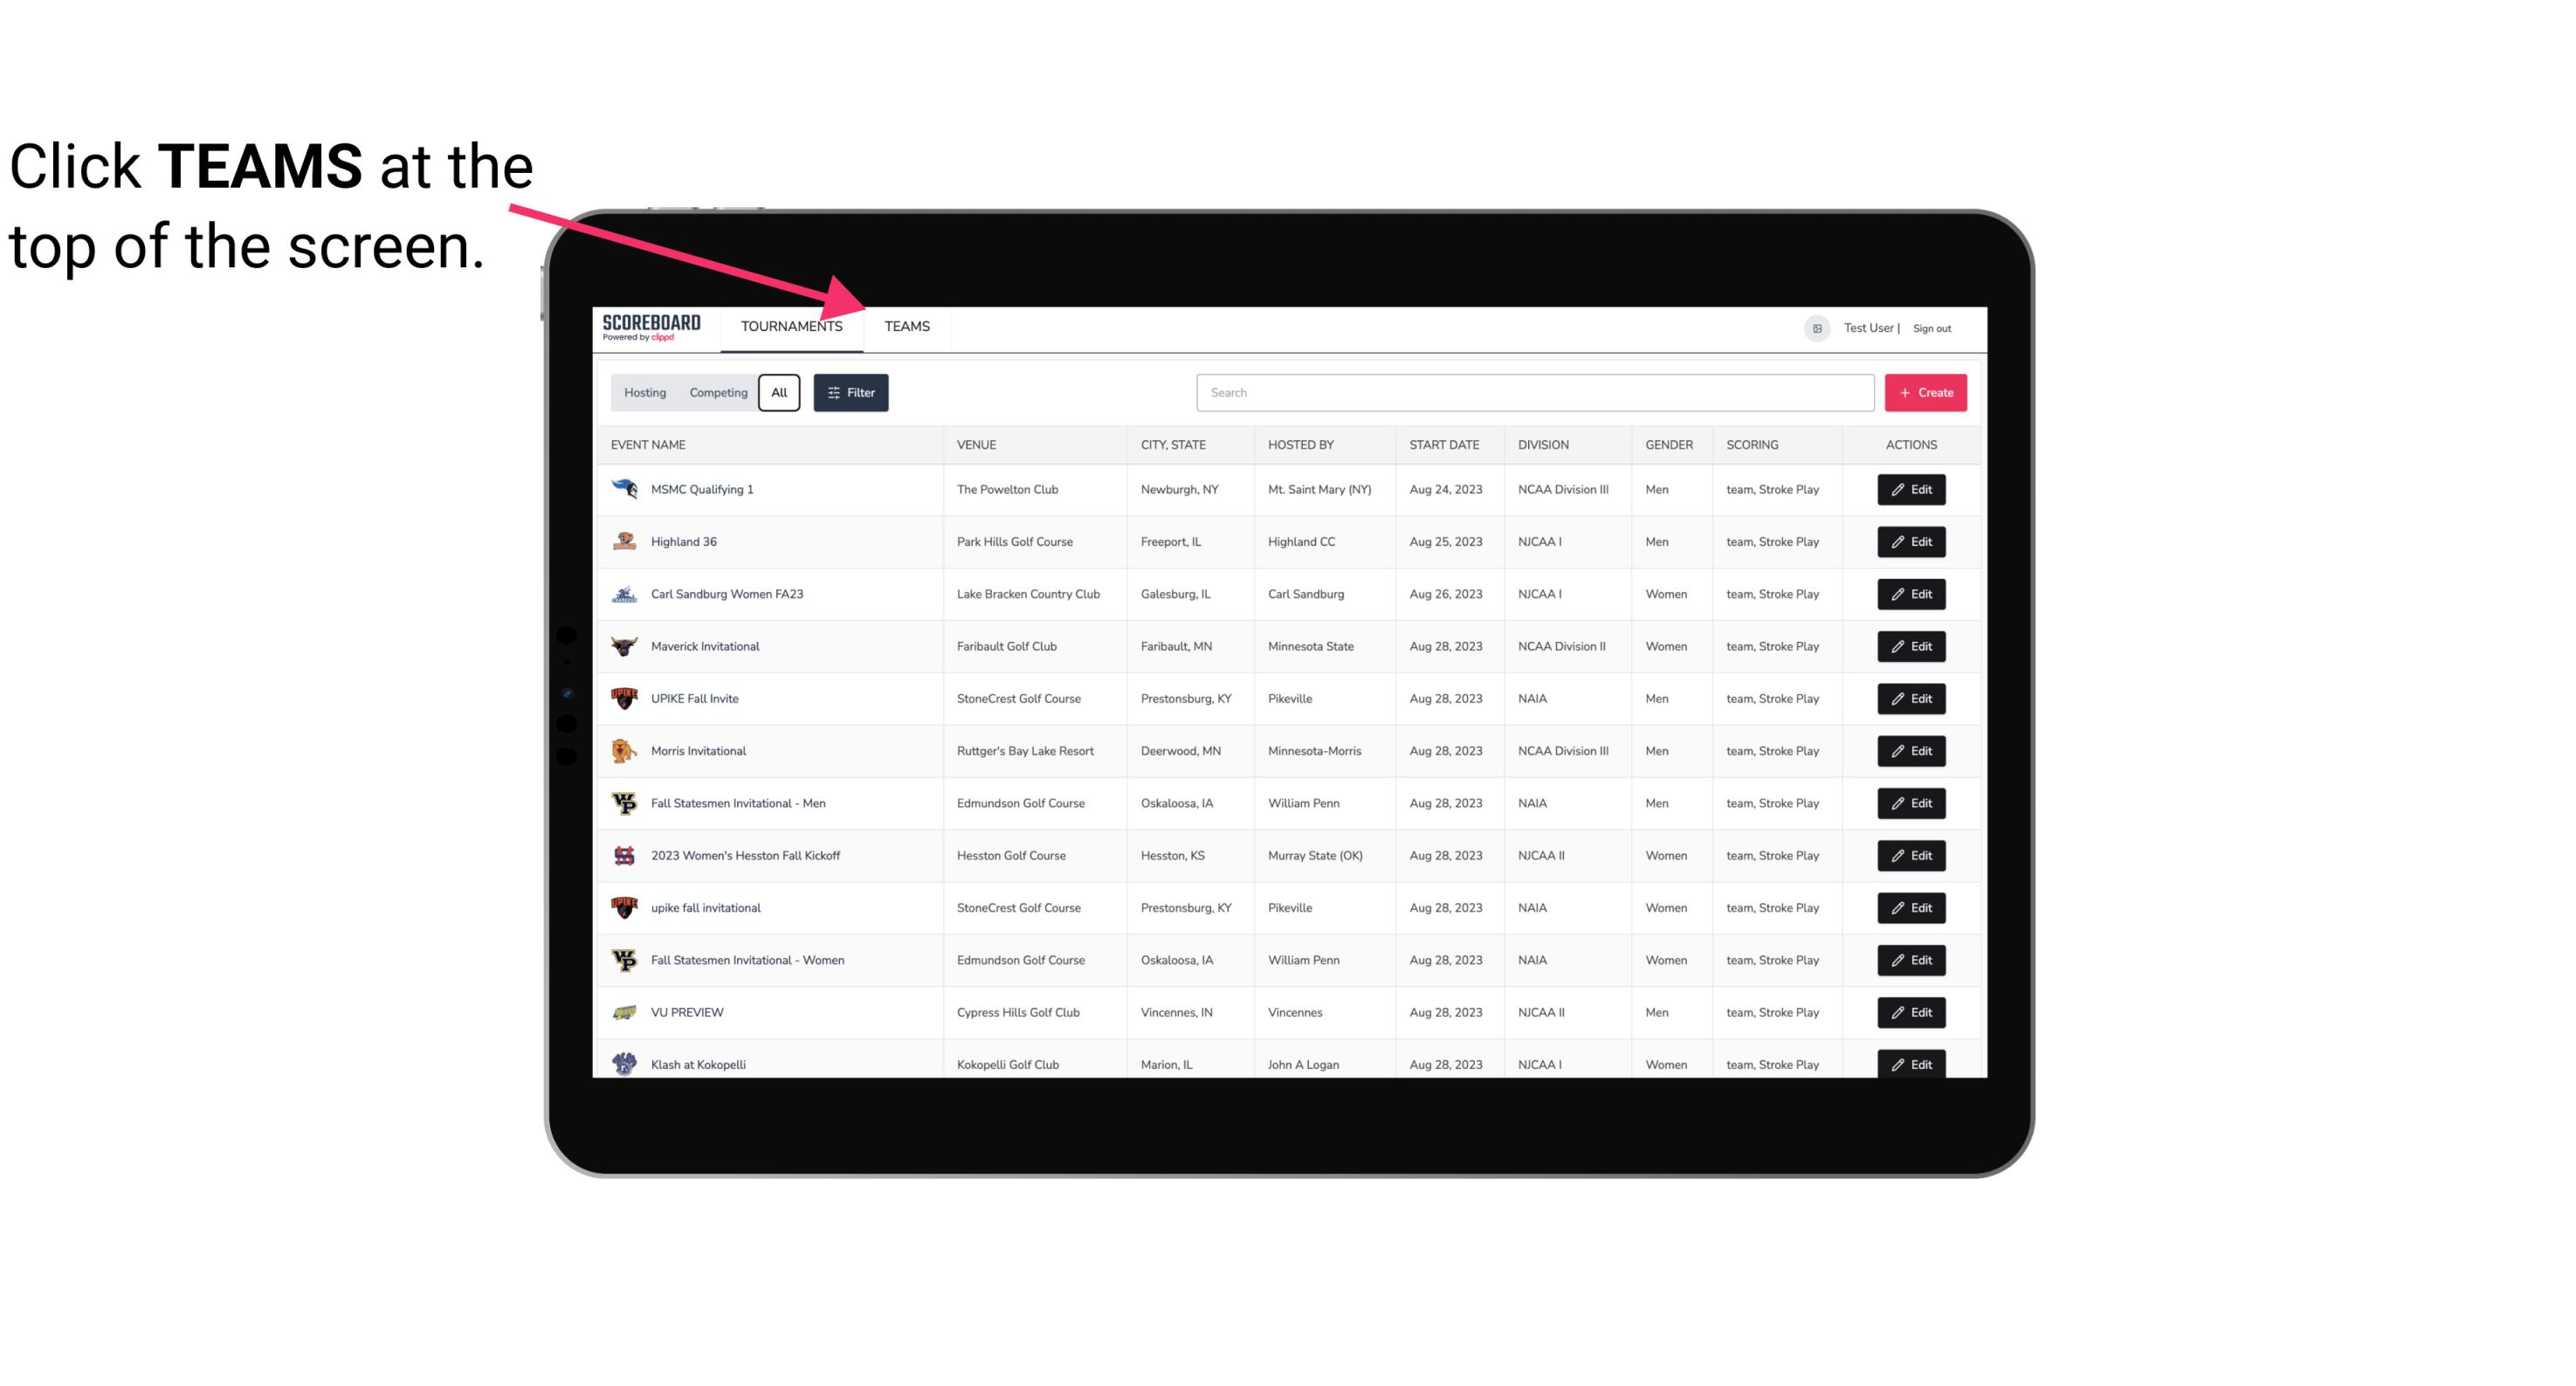This screenshot has height=1386, width=2576.
Task: Toggle the Hosting filter button
Action: pyautogui.click(x=644, y=393)
